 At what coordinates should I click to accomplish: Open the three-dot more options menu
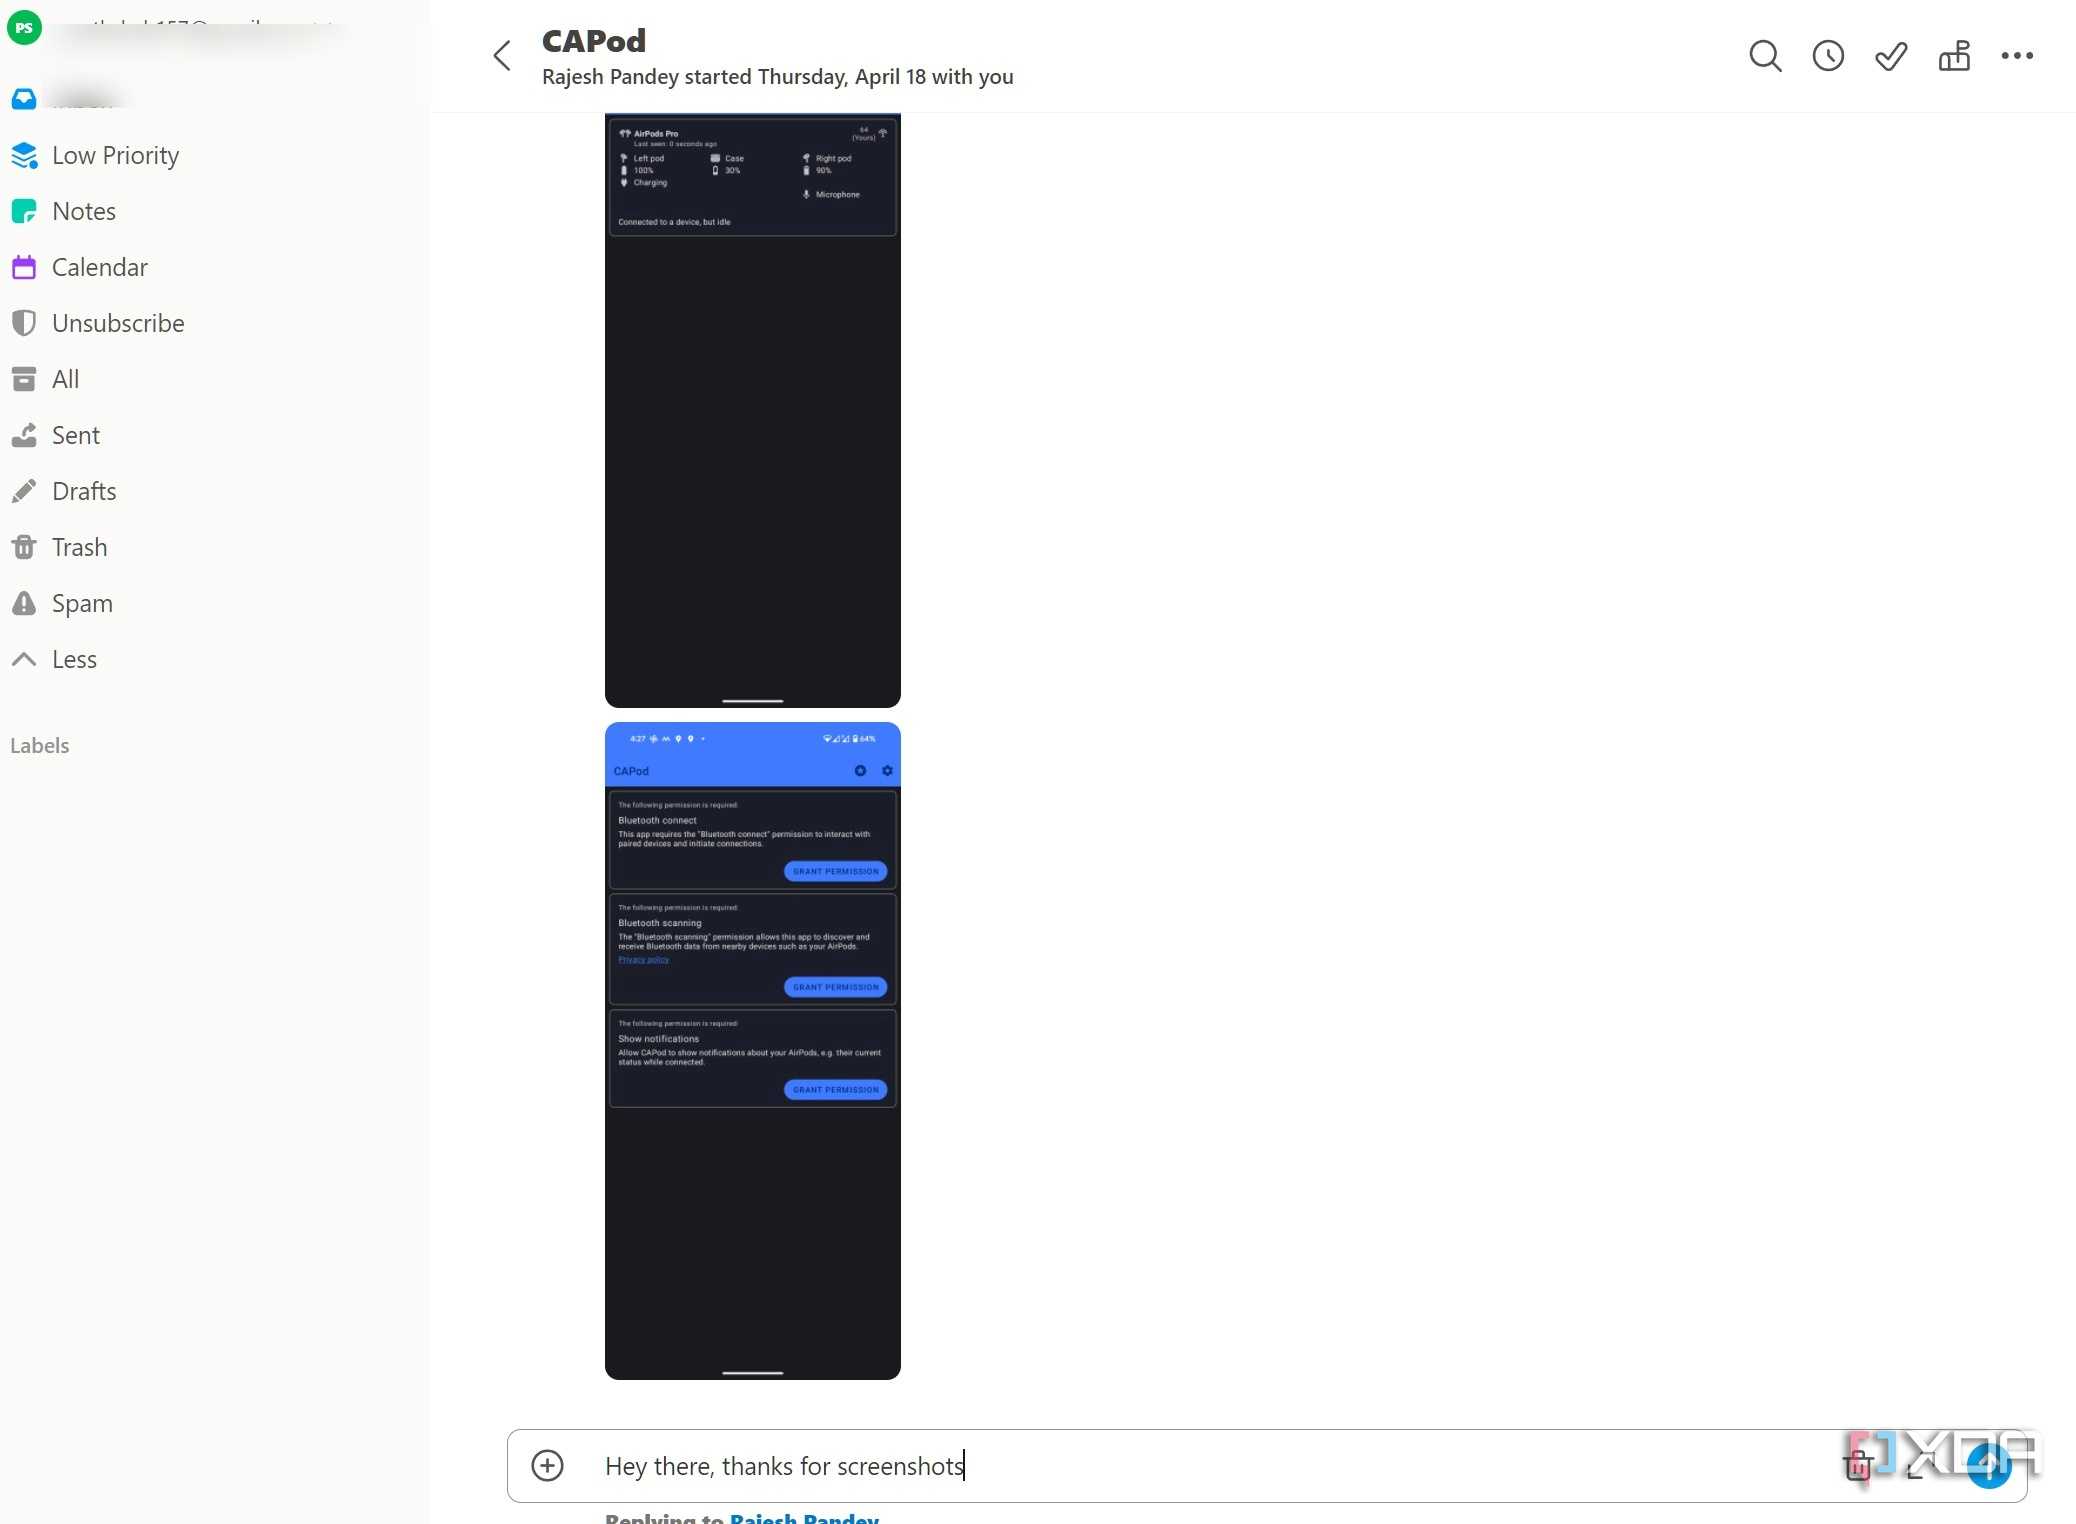point(2017,56)
